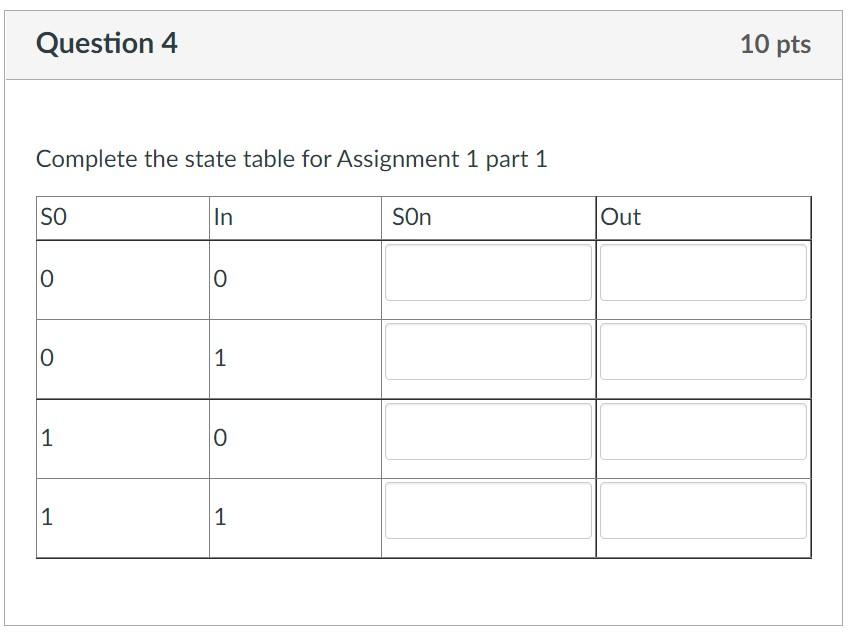
Task: Click the Out column header
Action: click(702, 216)
